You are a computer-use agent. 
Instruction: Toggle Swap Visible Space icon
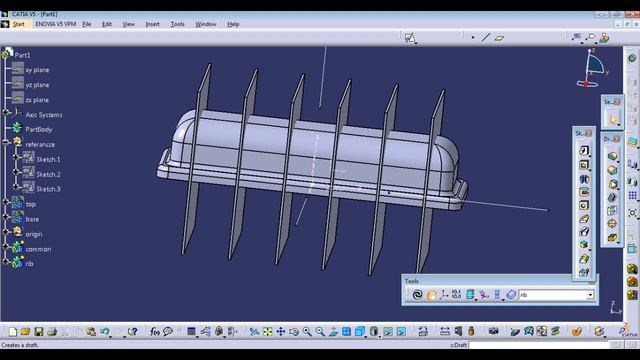tap(401, 332)
